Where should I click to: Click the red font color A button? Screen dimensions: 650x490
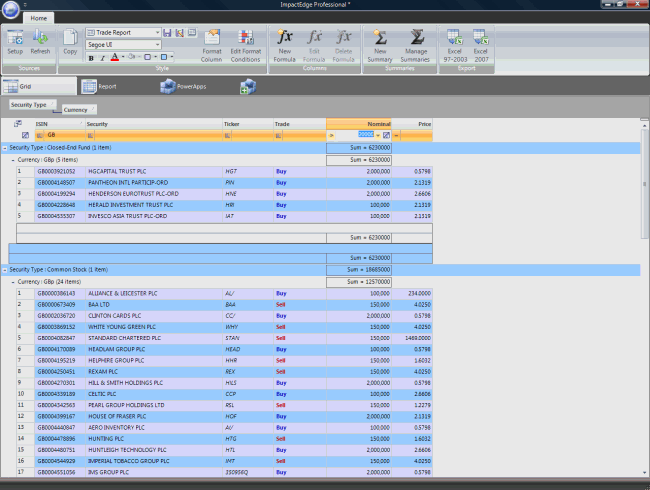tap(115, 57)
